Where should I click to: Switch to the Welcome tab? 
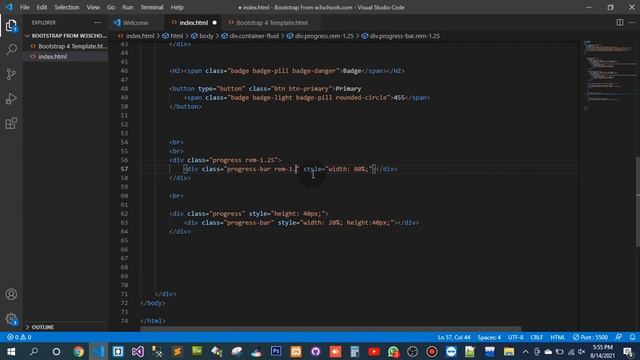[x=136, y=22]
